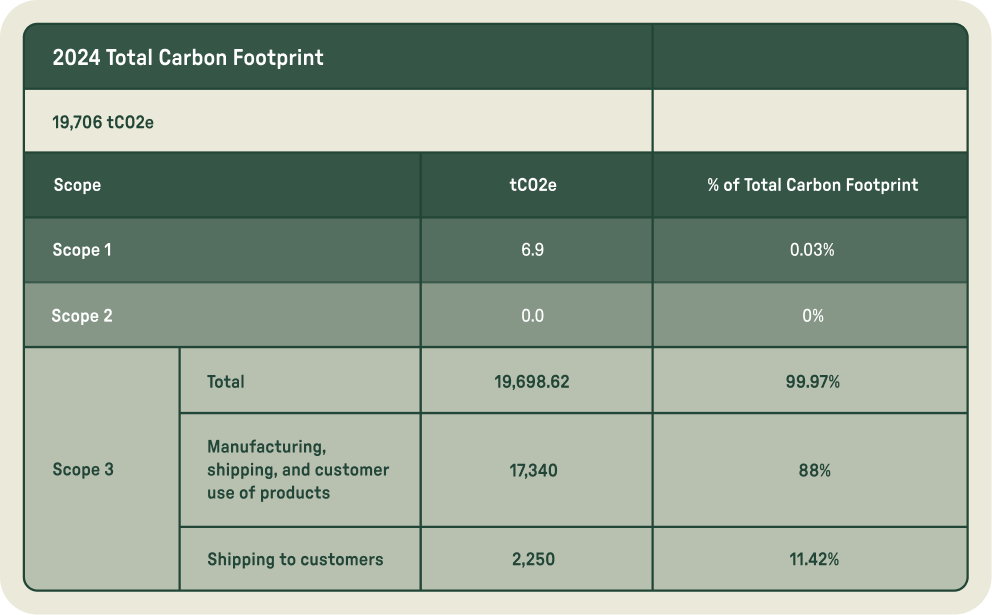Click the "2024 Total Carbon Footprint" title
This screenshot has height=615, width=992.
click(188, 58)
